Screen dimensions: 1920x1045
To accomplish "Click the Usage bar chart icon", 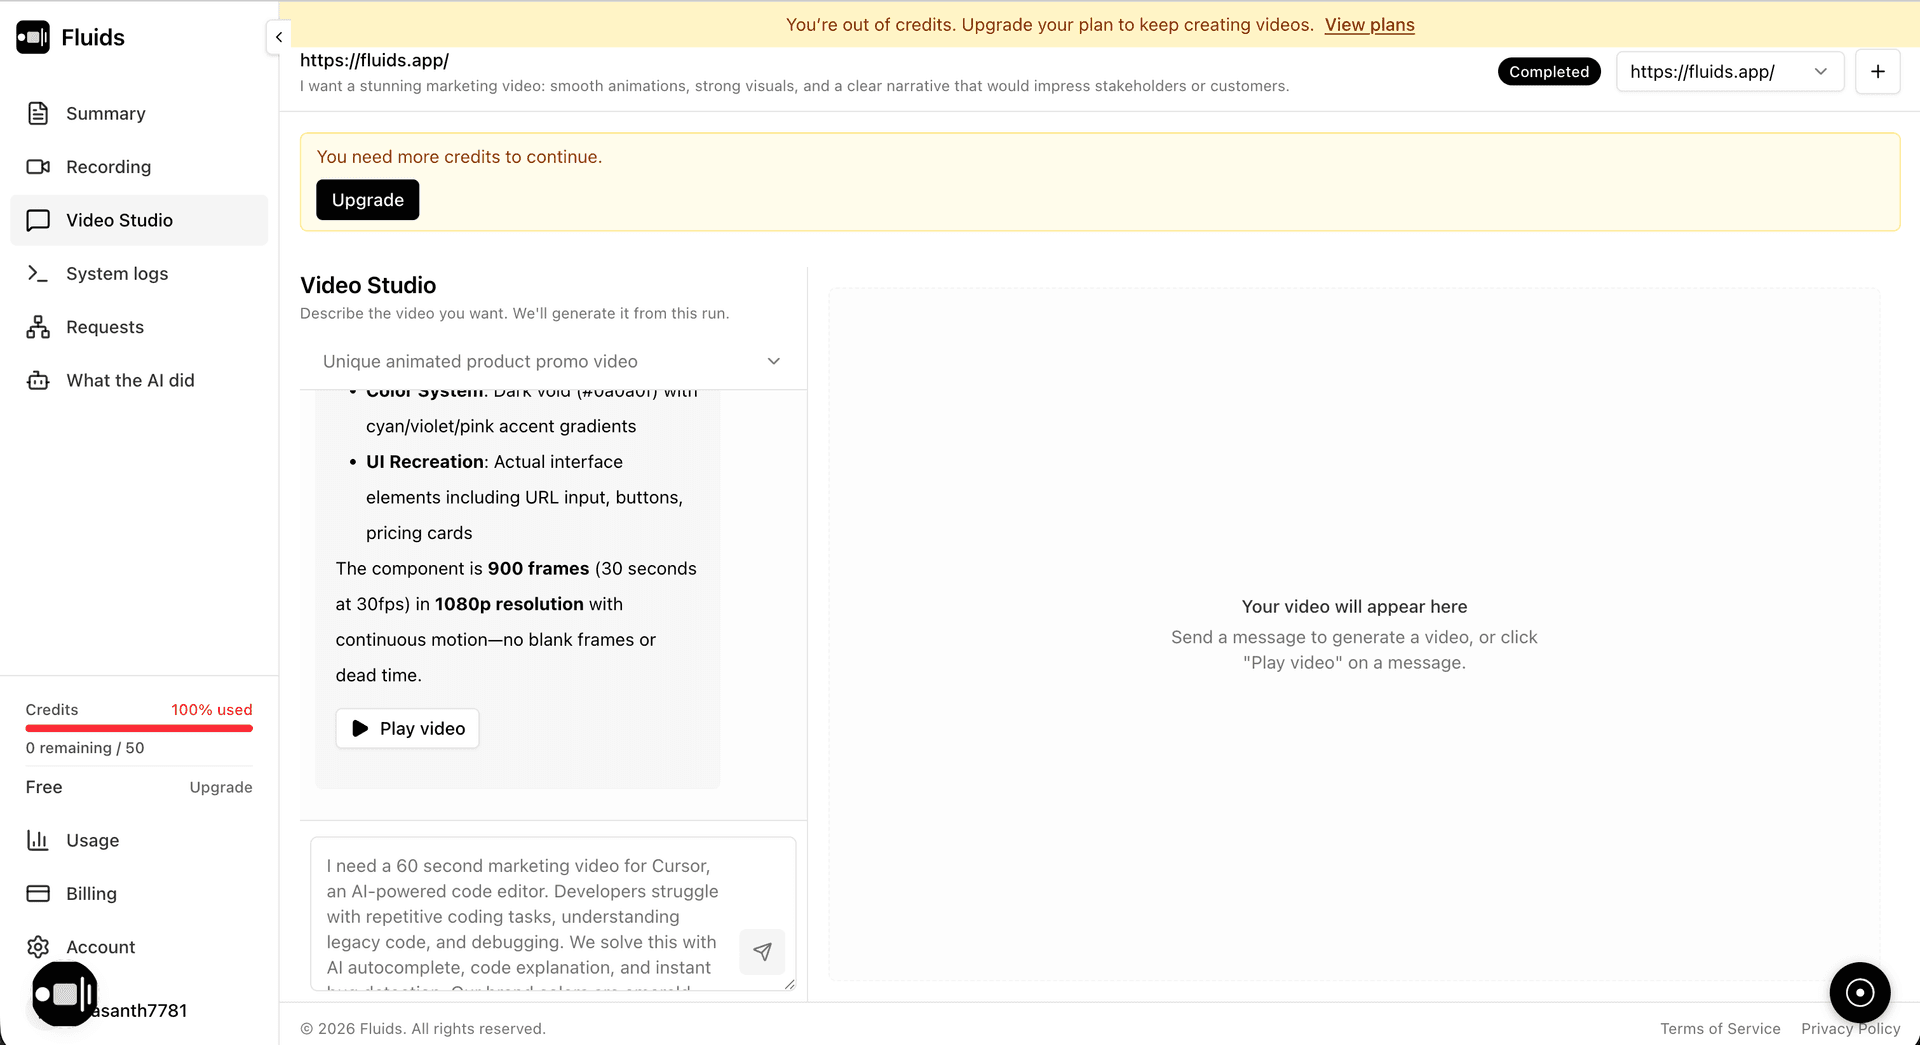I will coord(38,840).
